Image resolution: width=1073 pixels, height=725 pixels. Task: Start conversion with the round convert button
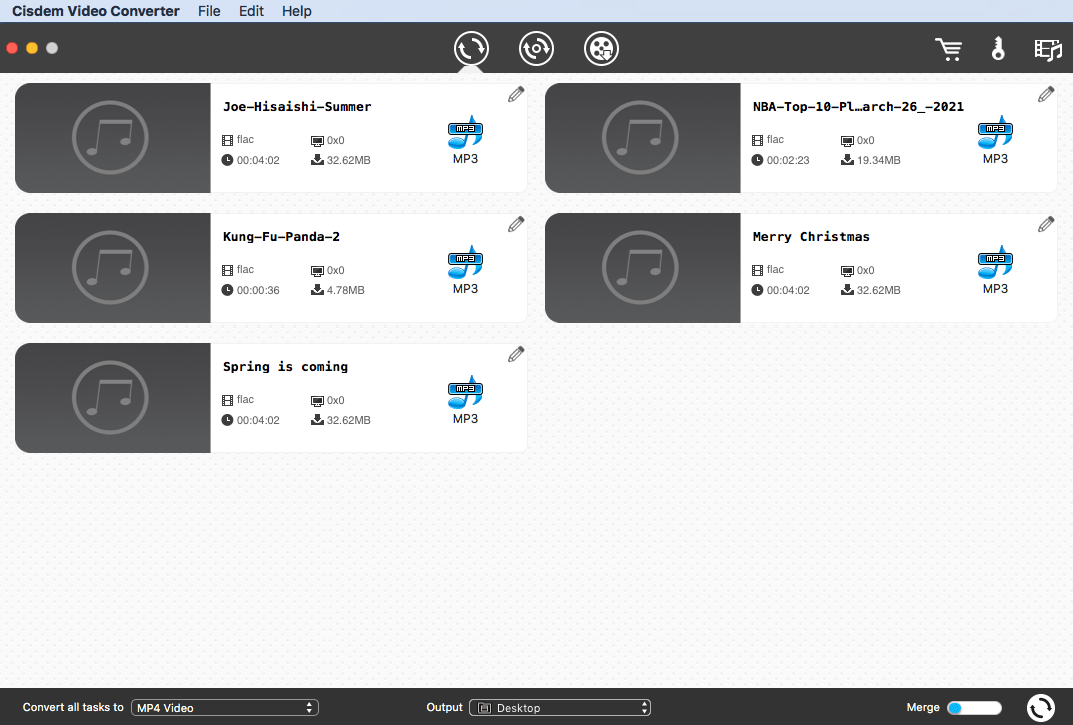1041,708
